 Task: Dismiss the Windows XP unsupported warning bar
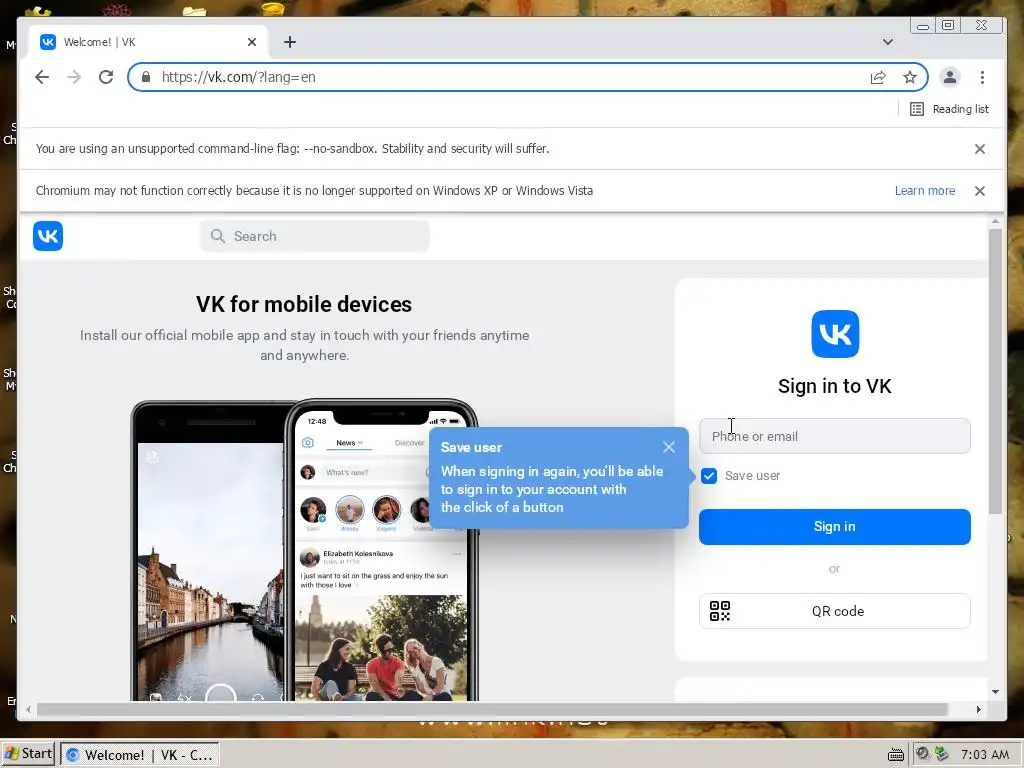point(980,191)
